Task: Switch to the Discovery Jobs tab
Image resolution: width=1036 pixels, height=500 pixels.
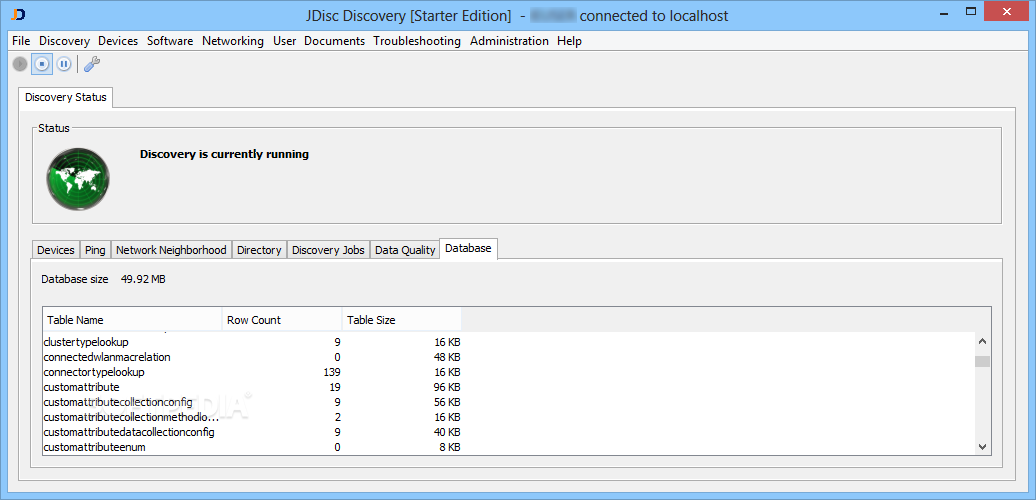Action: pyautogui.click(x=328, y=250)
